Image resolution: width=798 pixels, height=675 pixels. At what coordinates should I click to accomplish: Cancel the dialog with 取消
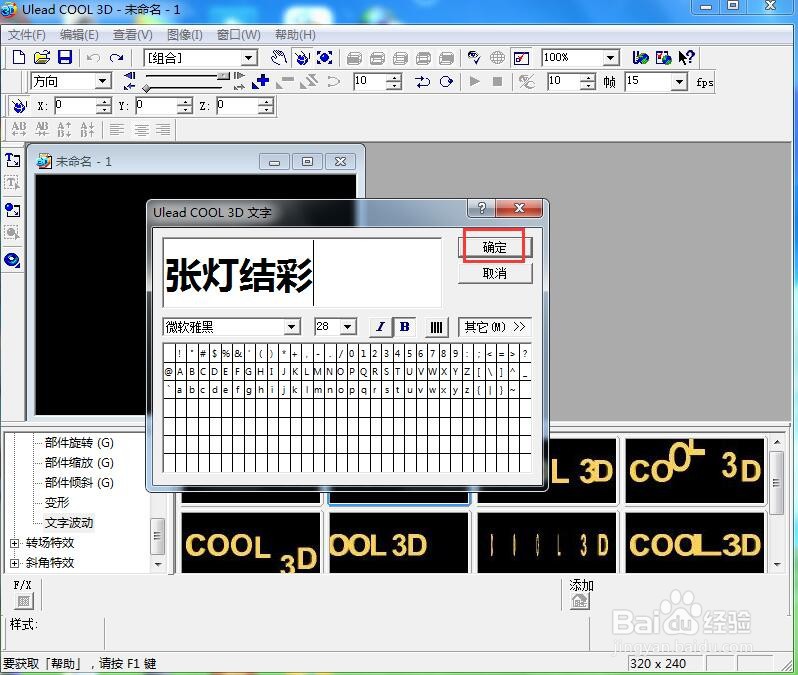(495, 273)
